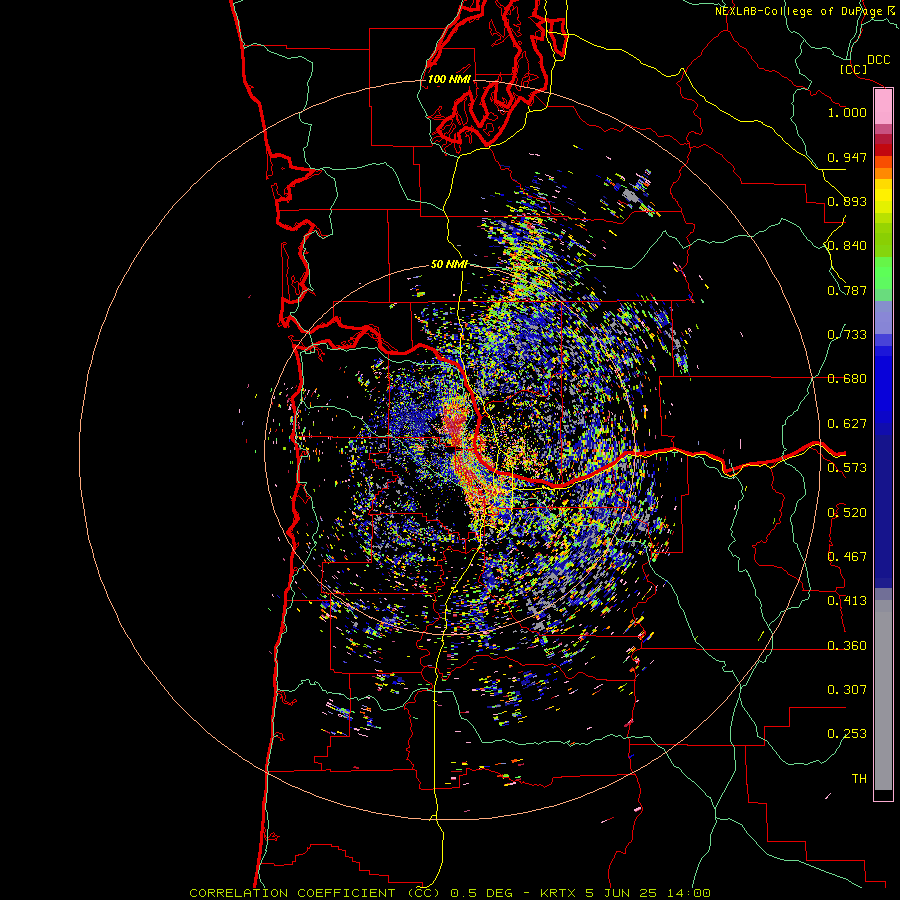Click the 0.893 legend value

(x=847, y=201)
